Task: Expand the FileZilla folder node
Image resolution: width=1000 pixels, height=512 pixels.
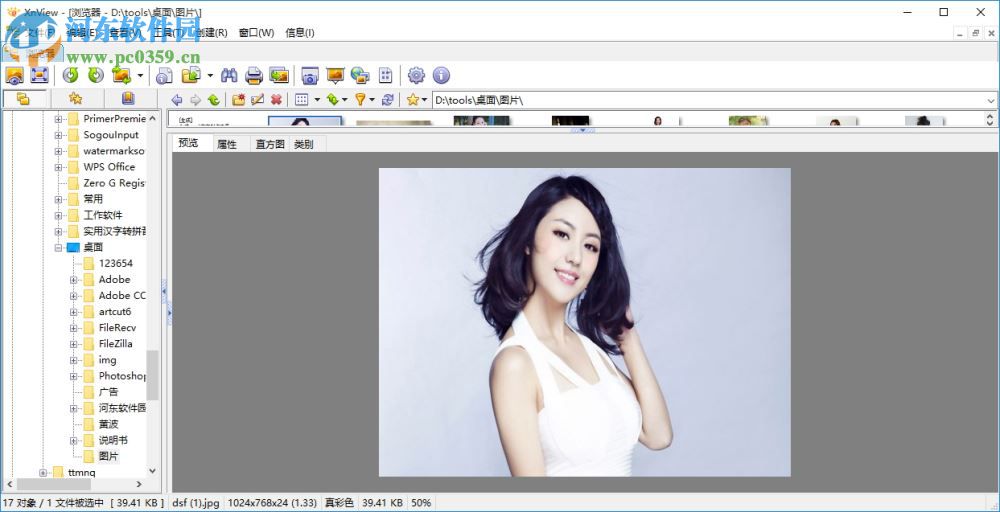Action: pos(73,344)
